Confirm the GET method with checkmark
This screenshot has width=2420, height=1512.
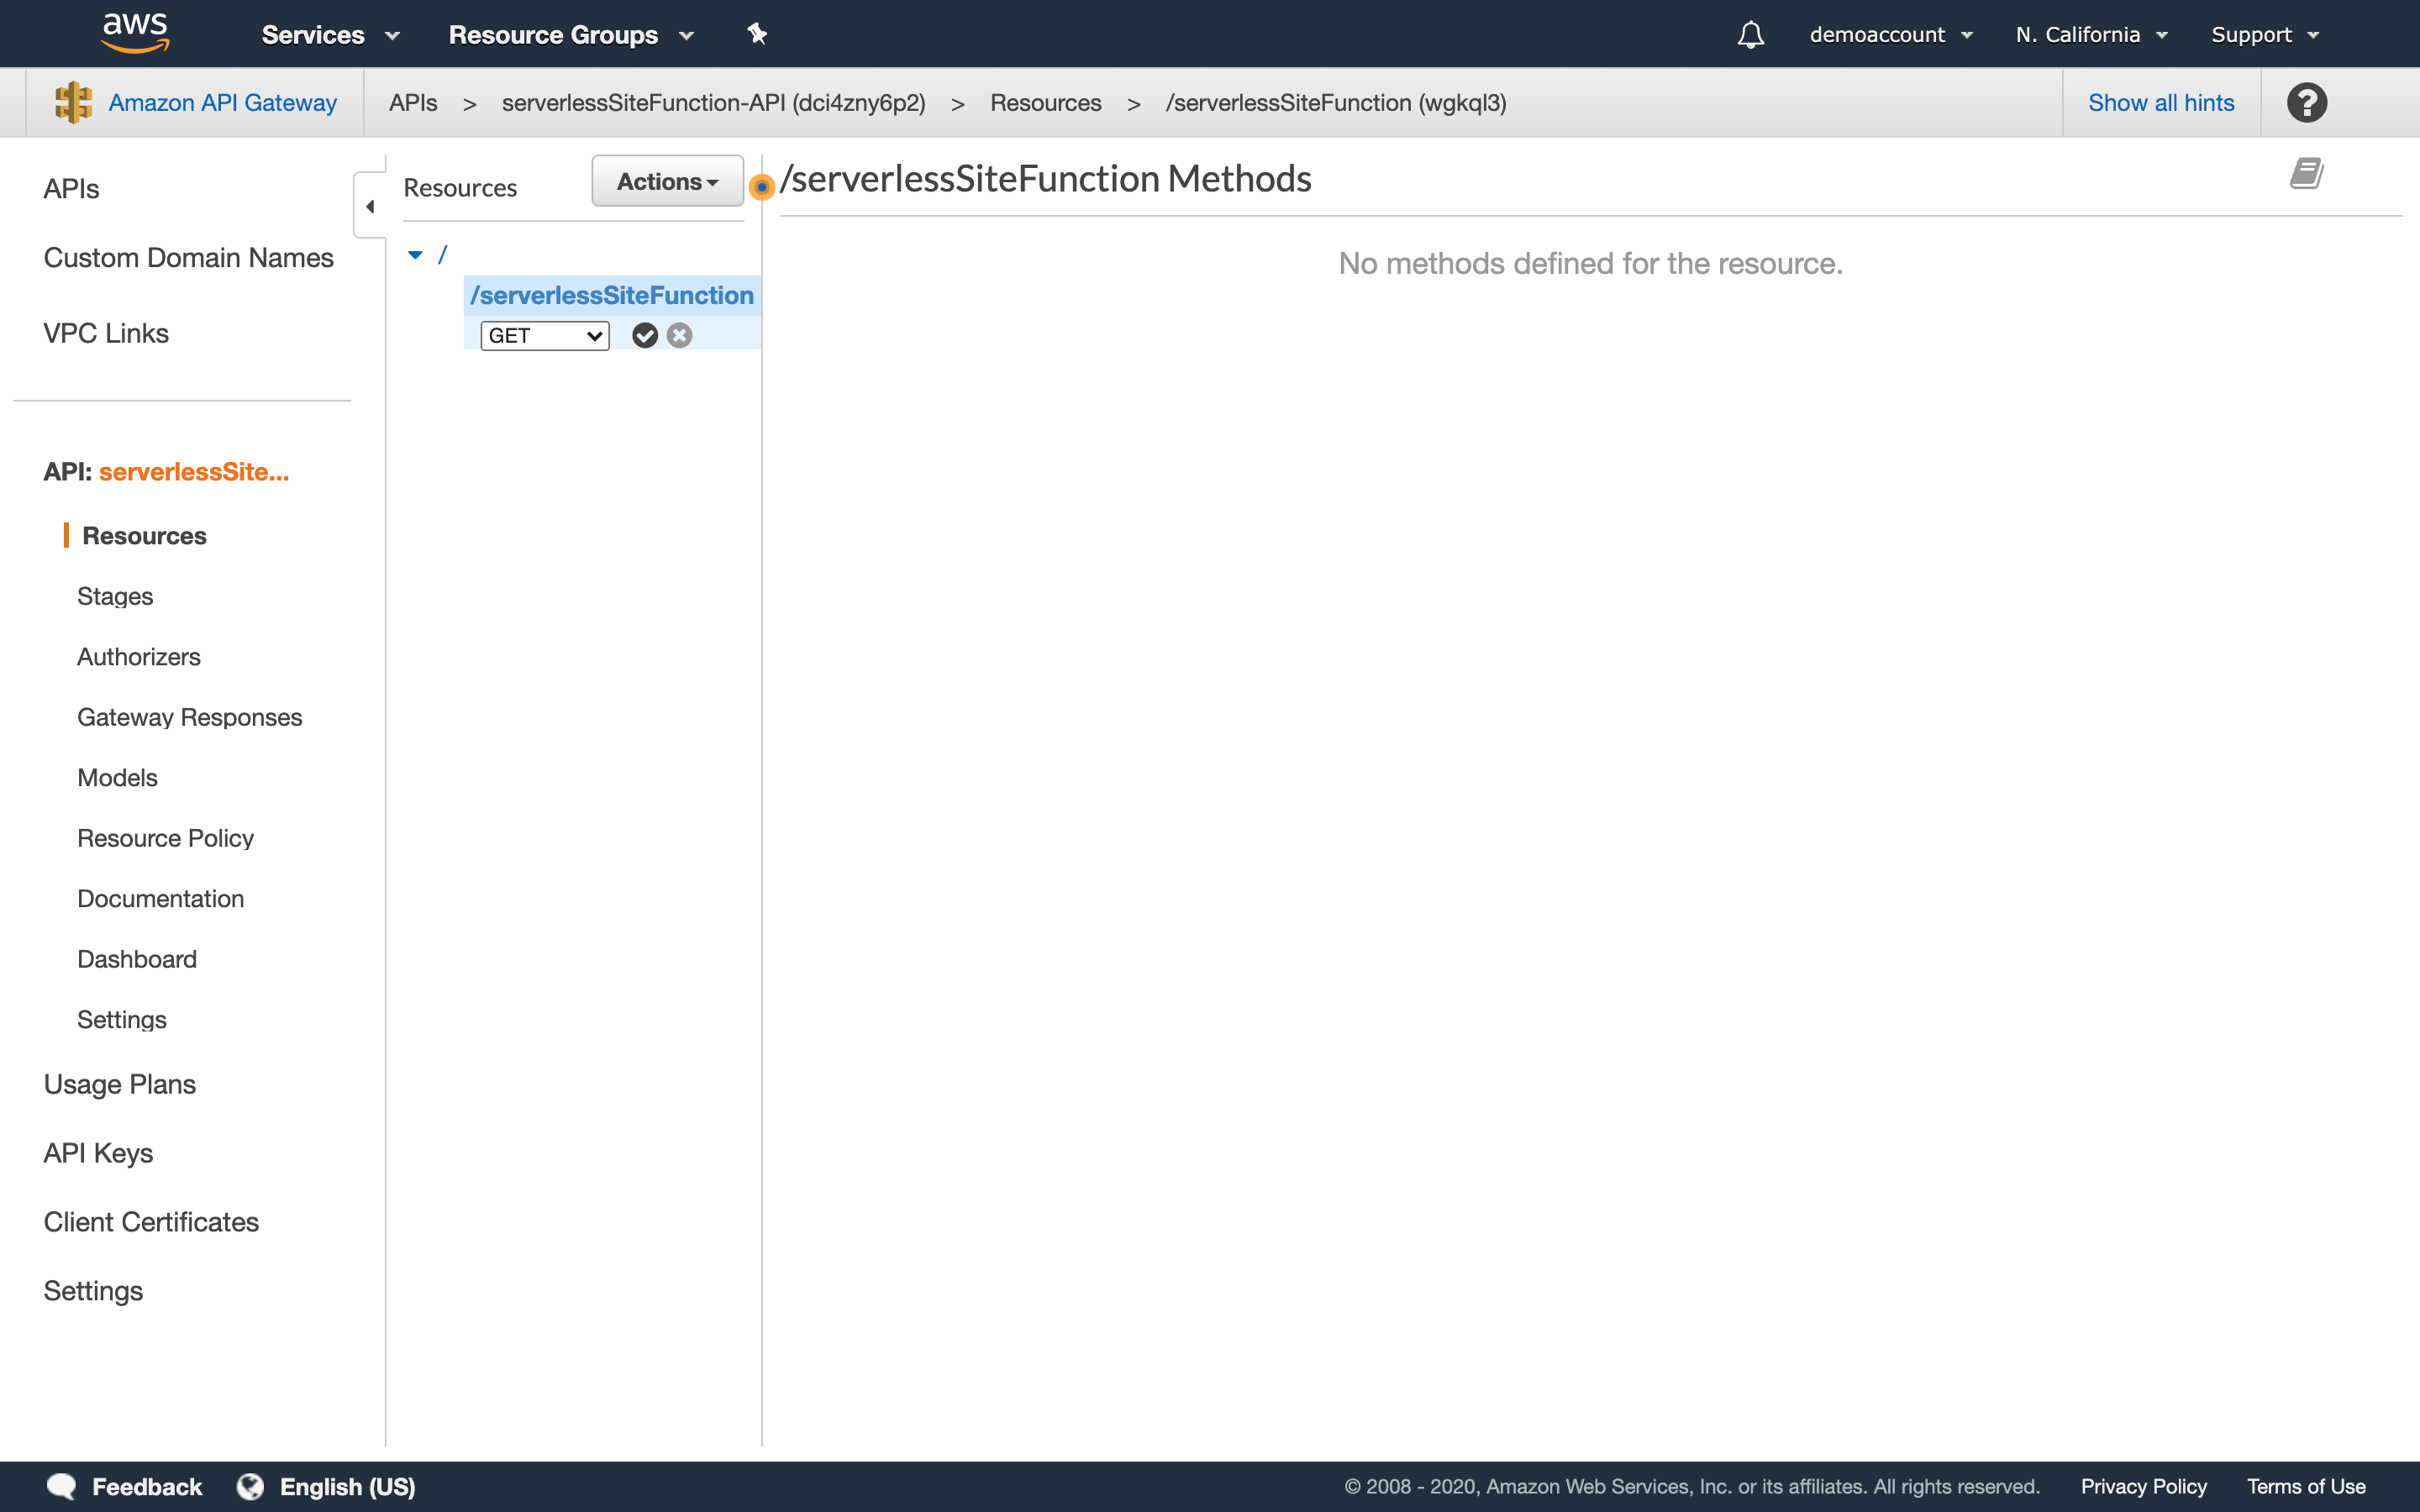tap(645, 335)
